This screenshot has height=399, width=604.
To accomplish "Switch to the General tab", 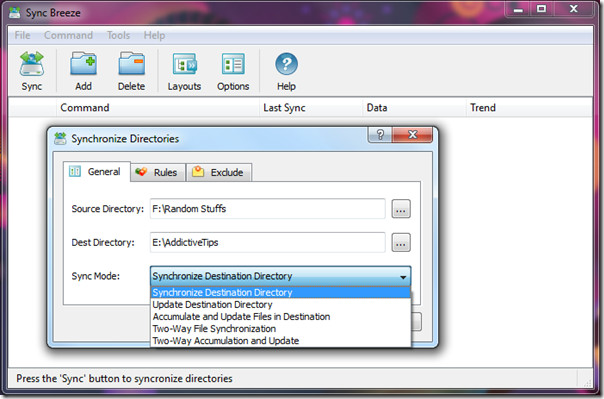I will [x=97, y=171].
